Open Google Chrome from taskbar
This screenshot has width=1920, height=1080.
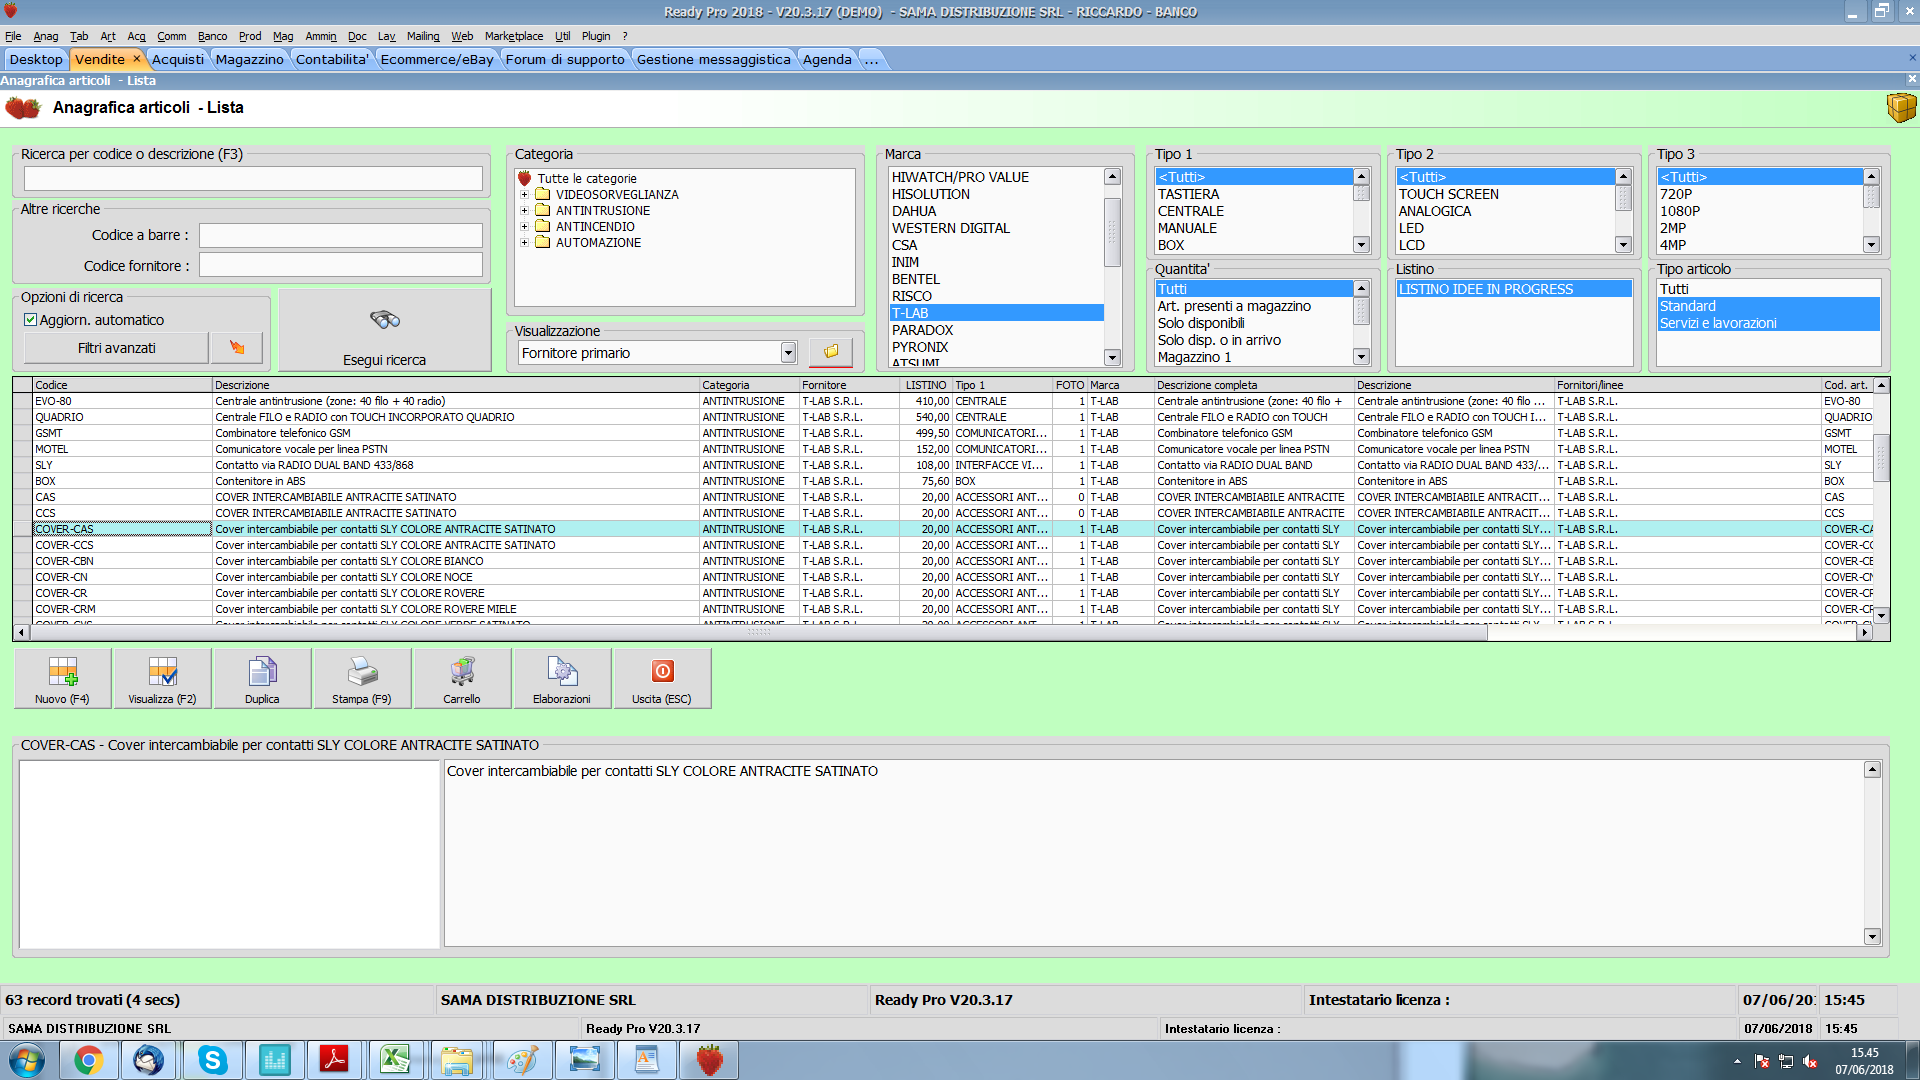tap(88, 1060)
